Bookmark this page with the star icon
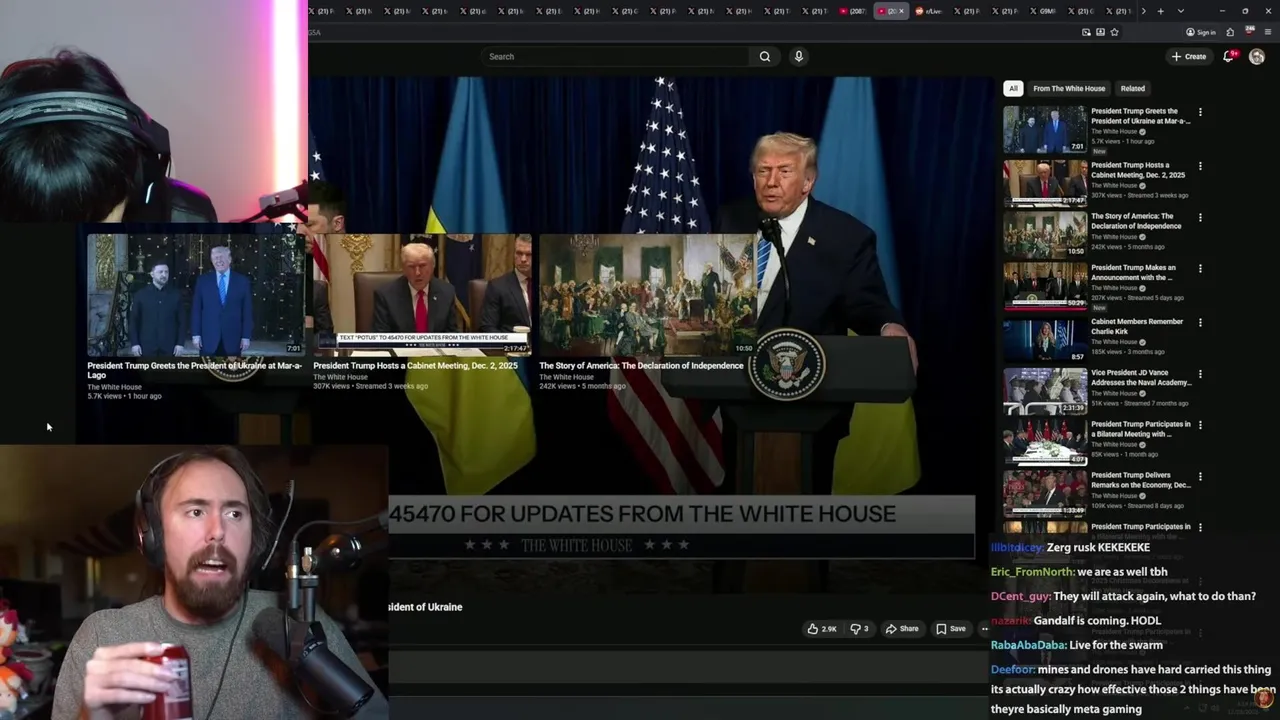The width and height of the screenshot is (1280, 720). tap(1115, 32)
